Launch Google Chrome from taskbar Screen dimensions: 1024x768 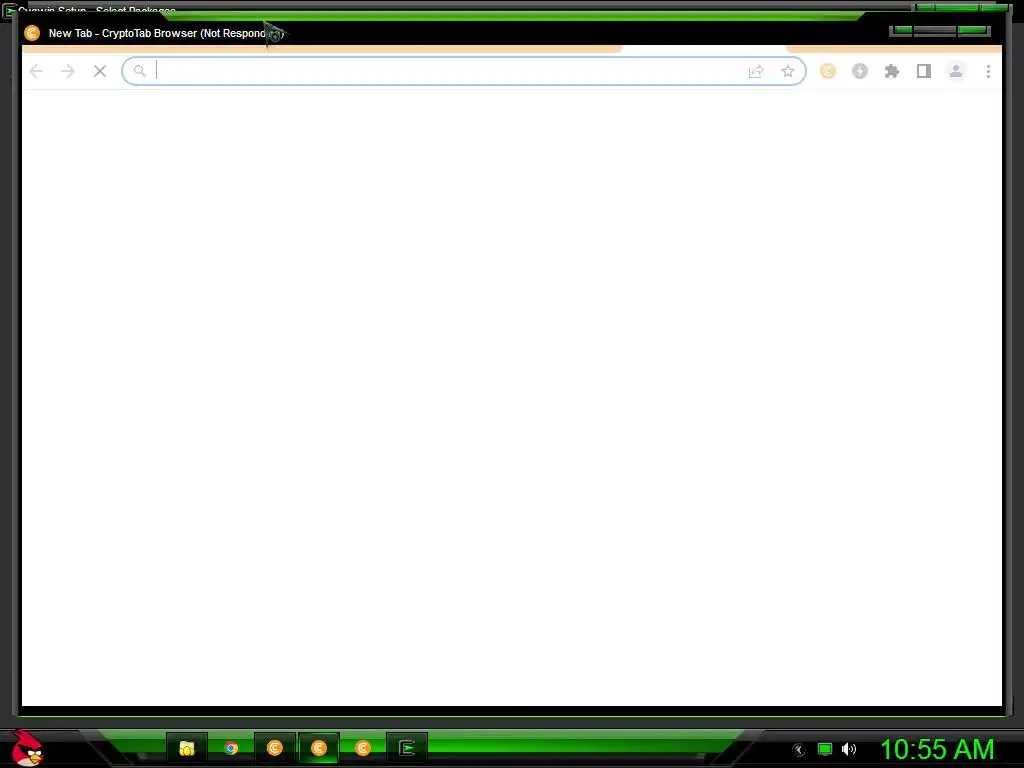(231, 748)
